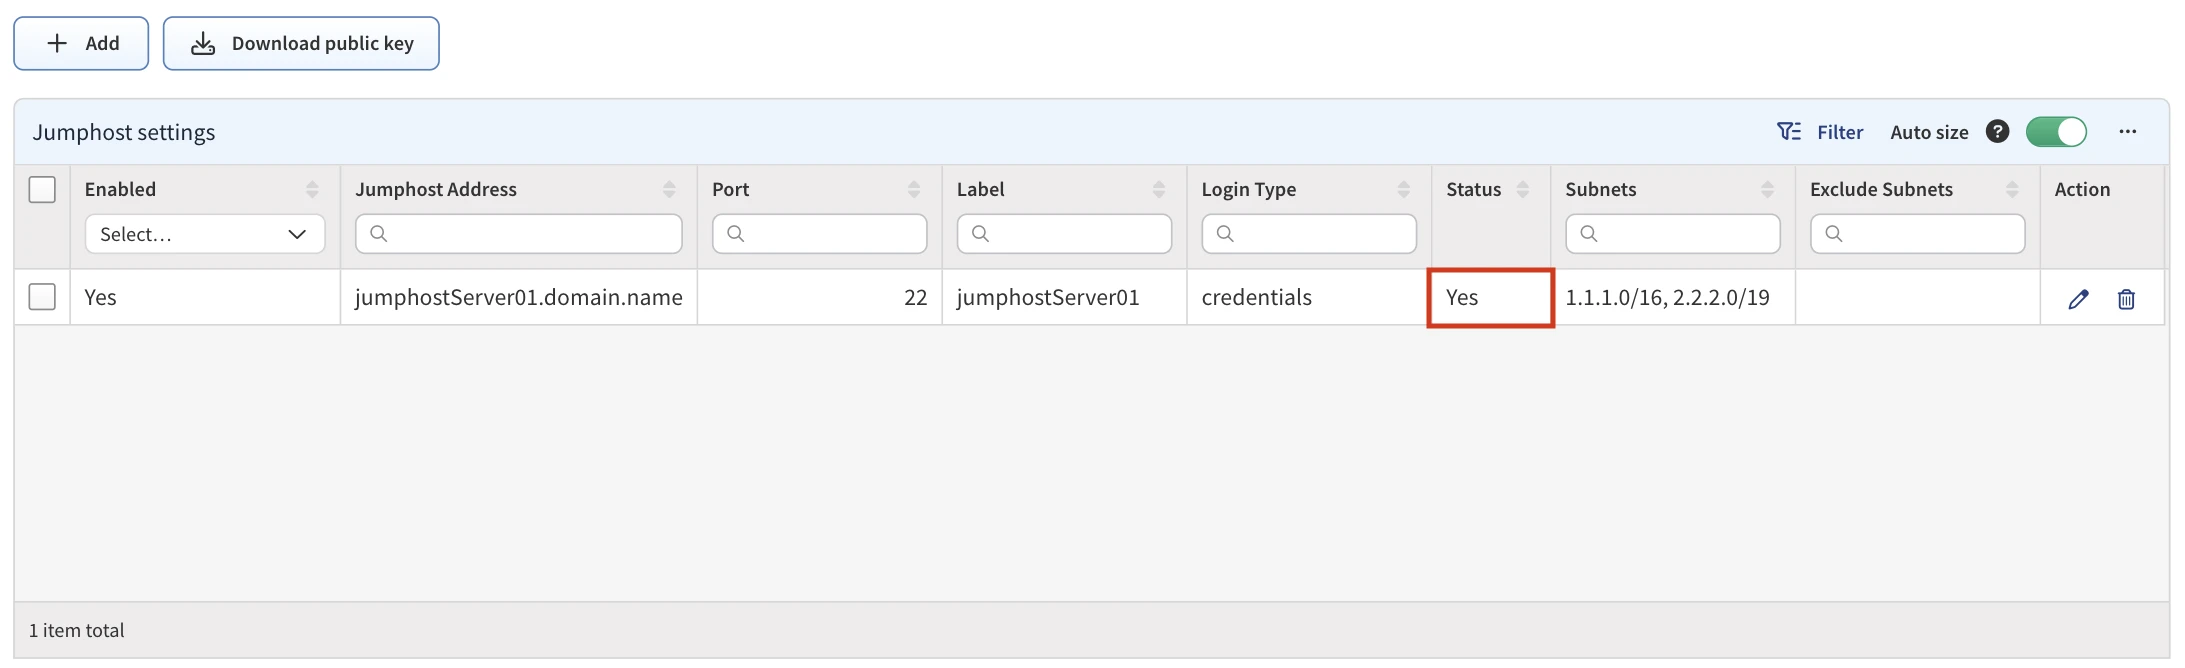2185x668 pixels.
Task: Sort by Login Type column arrows
Action: [x=1403, y=190]
